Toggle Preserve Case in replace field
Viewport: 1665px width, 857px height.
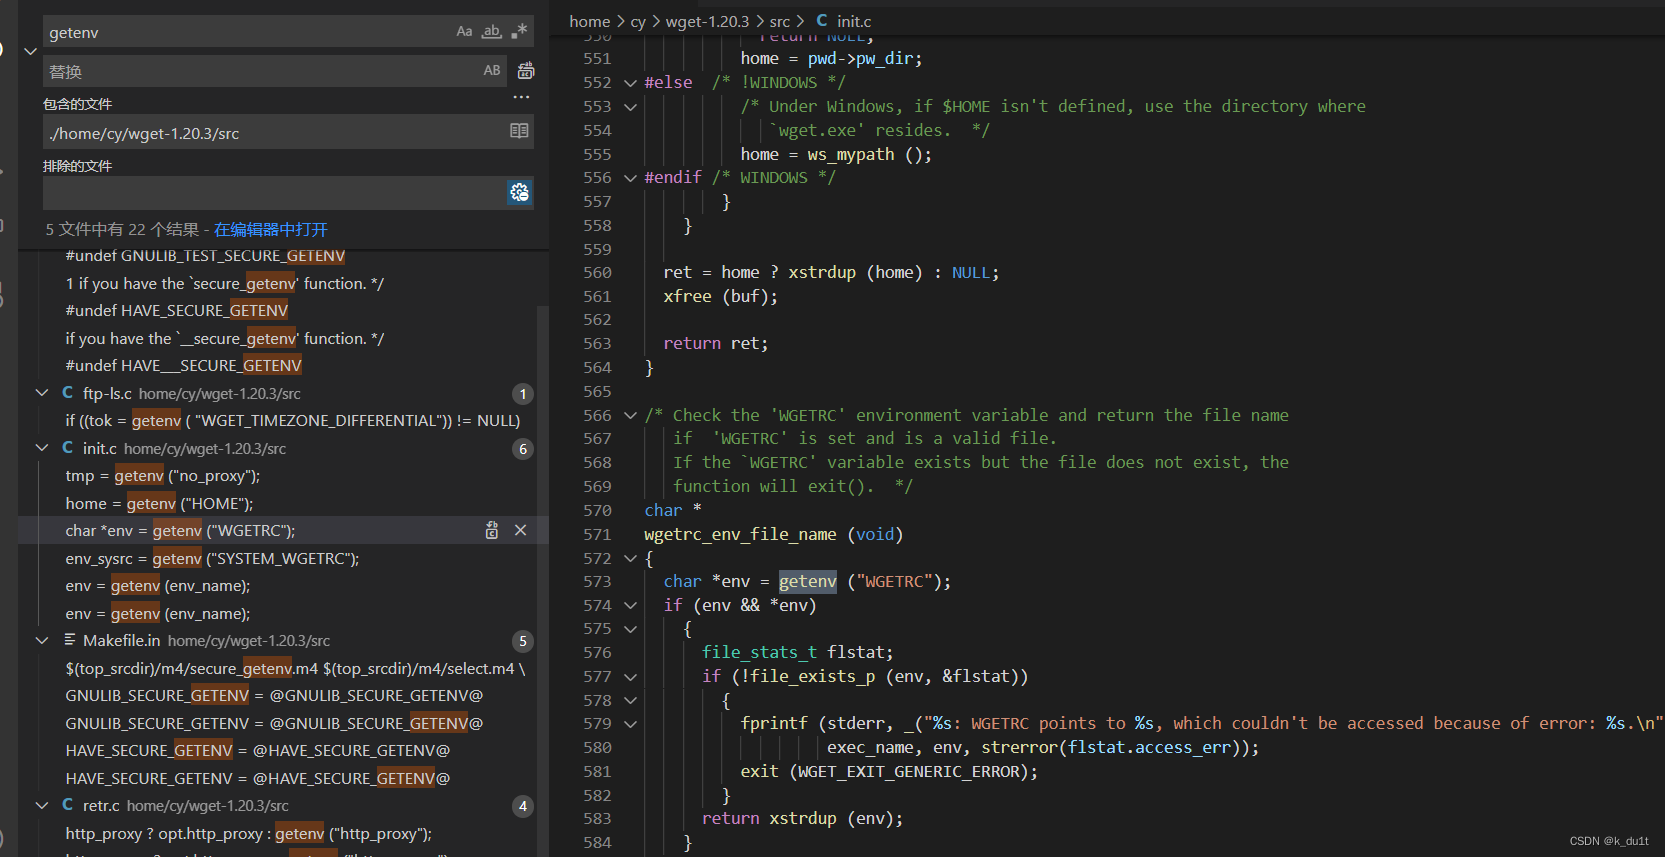tap(491, 71)
